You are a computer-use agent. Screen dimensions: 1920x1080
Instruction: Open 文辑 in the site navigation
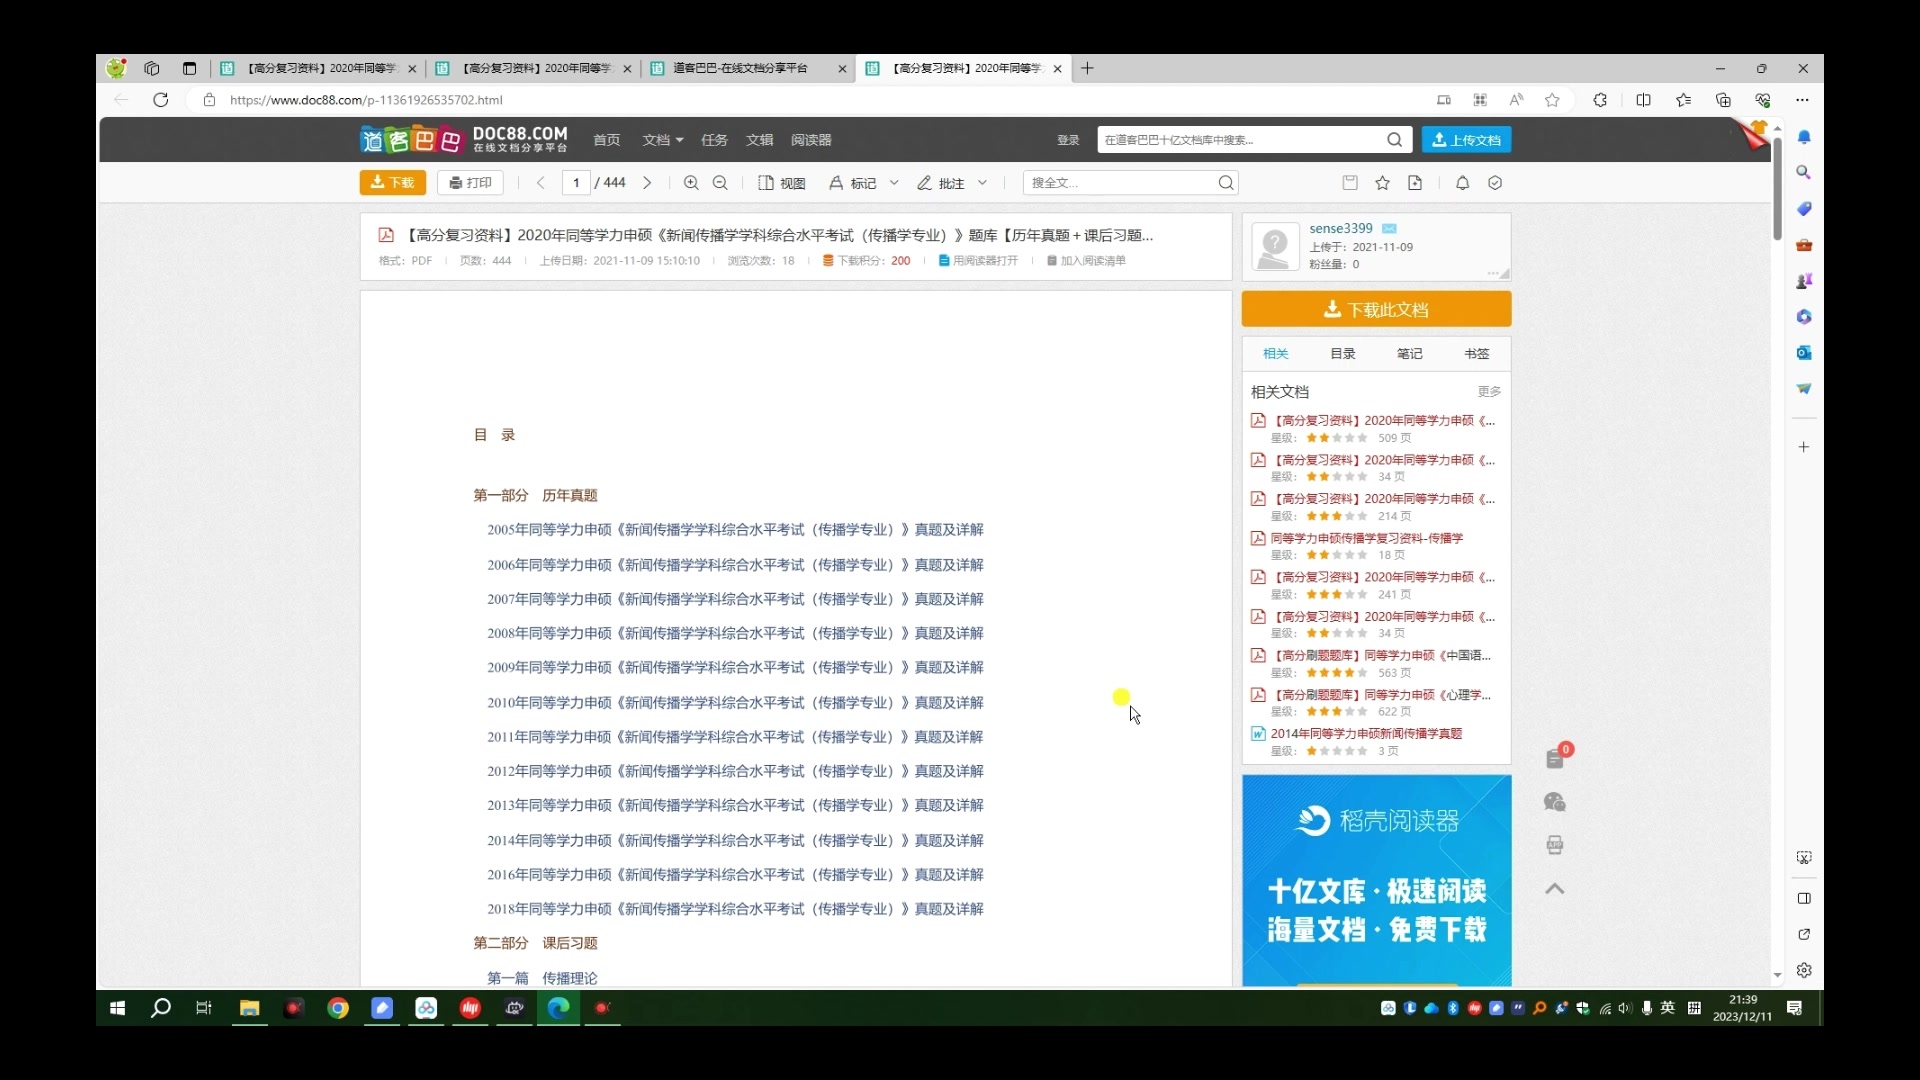click(760, 140)
